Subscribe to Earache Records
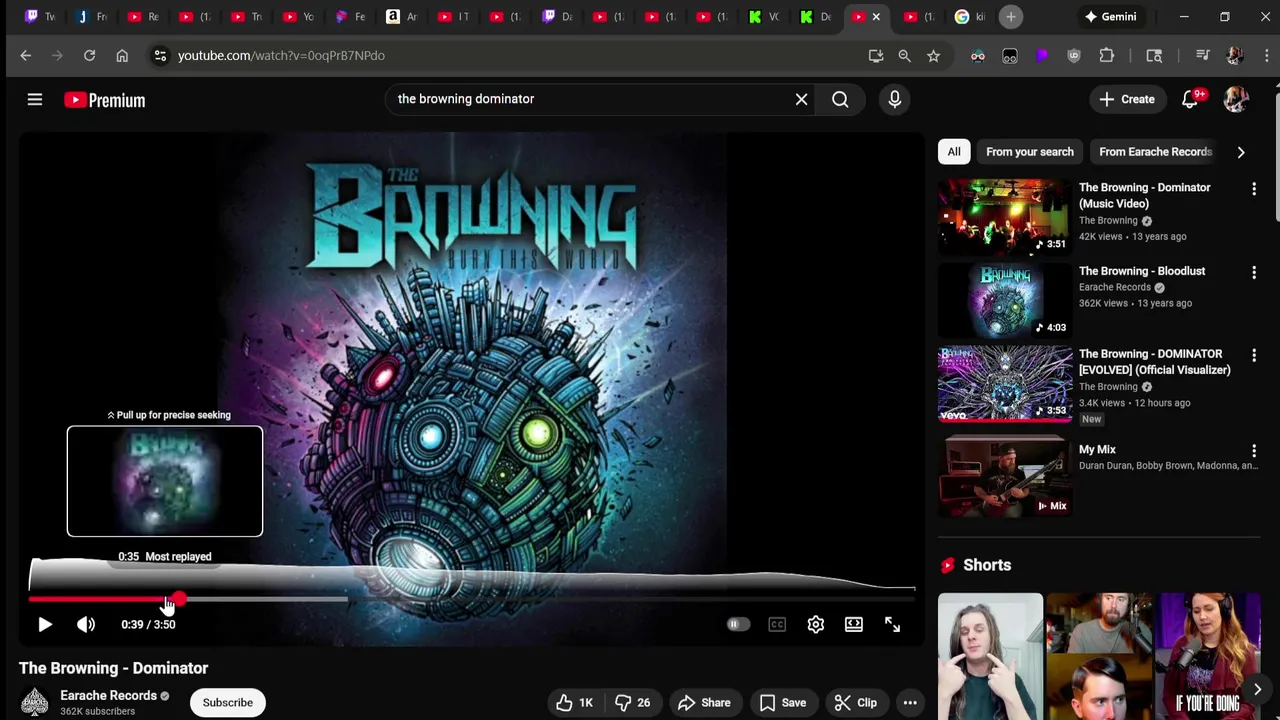Screen dimensions: 1280x720 (228, 702)
